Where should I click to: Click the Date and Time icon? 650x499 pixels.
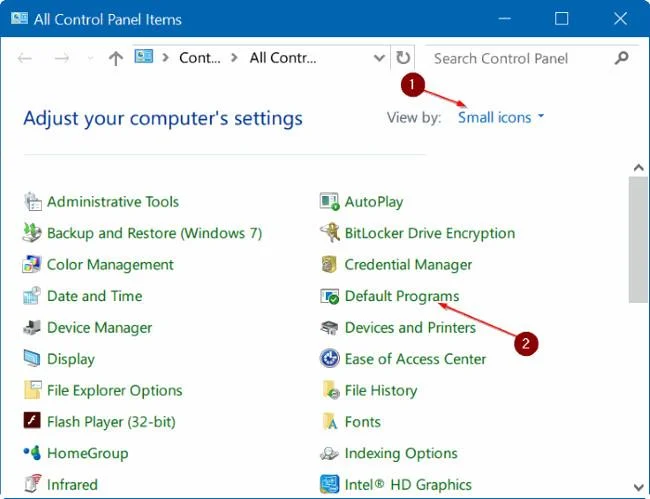click(32, 296)
